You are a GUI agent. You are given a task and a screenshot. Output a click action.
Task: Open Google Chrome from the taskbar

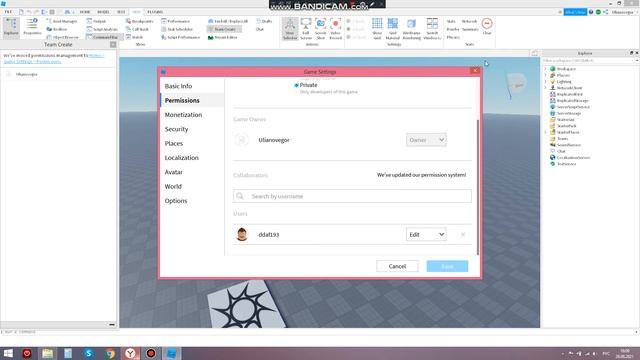click(109, 353)
